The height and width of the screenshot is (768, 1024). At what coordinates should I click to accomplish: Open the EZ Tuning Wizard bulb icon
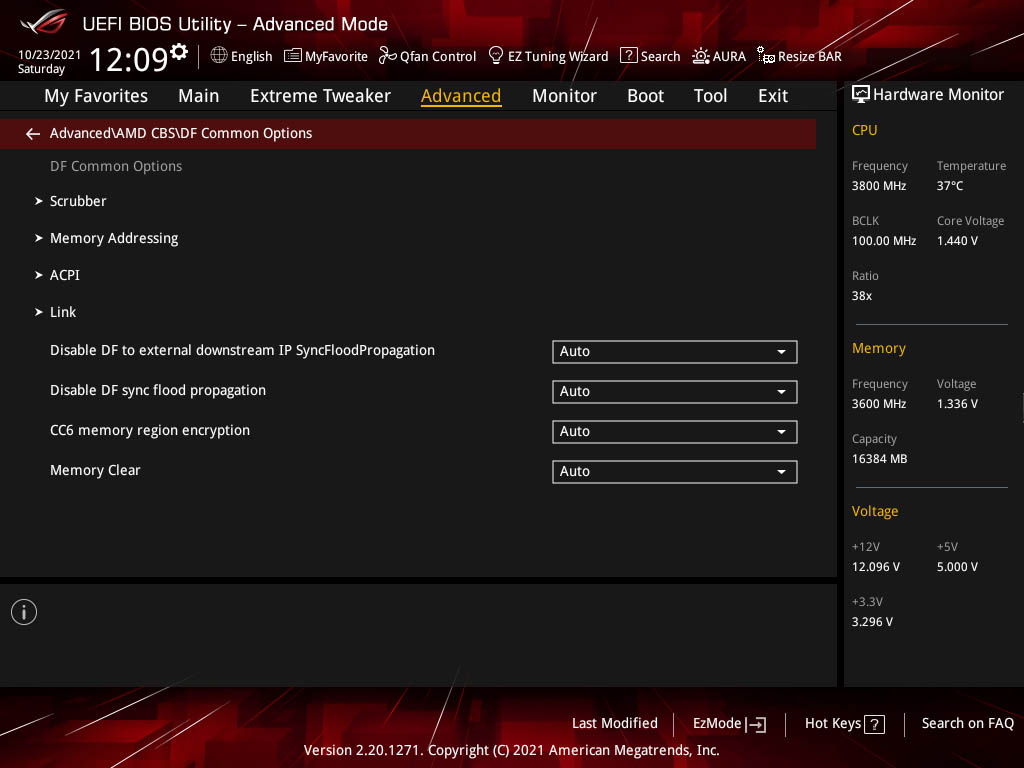click(x=496, y=55)
